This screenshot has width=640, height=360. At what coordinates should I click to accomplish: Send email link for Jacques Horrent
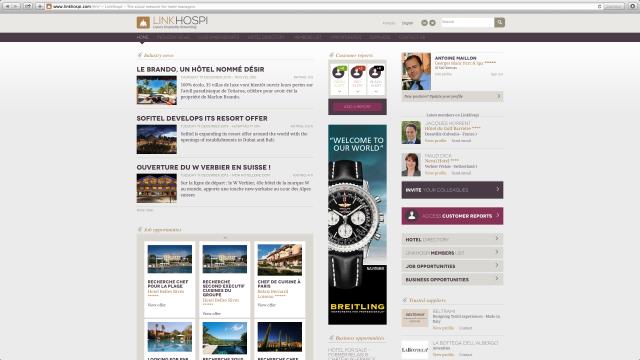click(461, 140)
